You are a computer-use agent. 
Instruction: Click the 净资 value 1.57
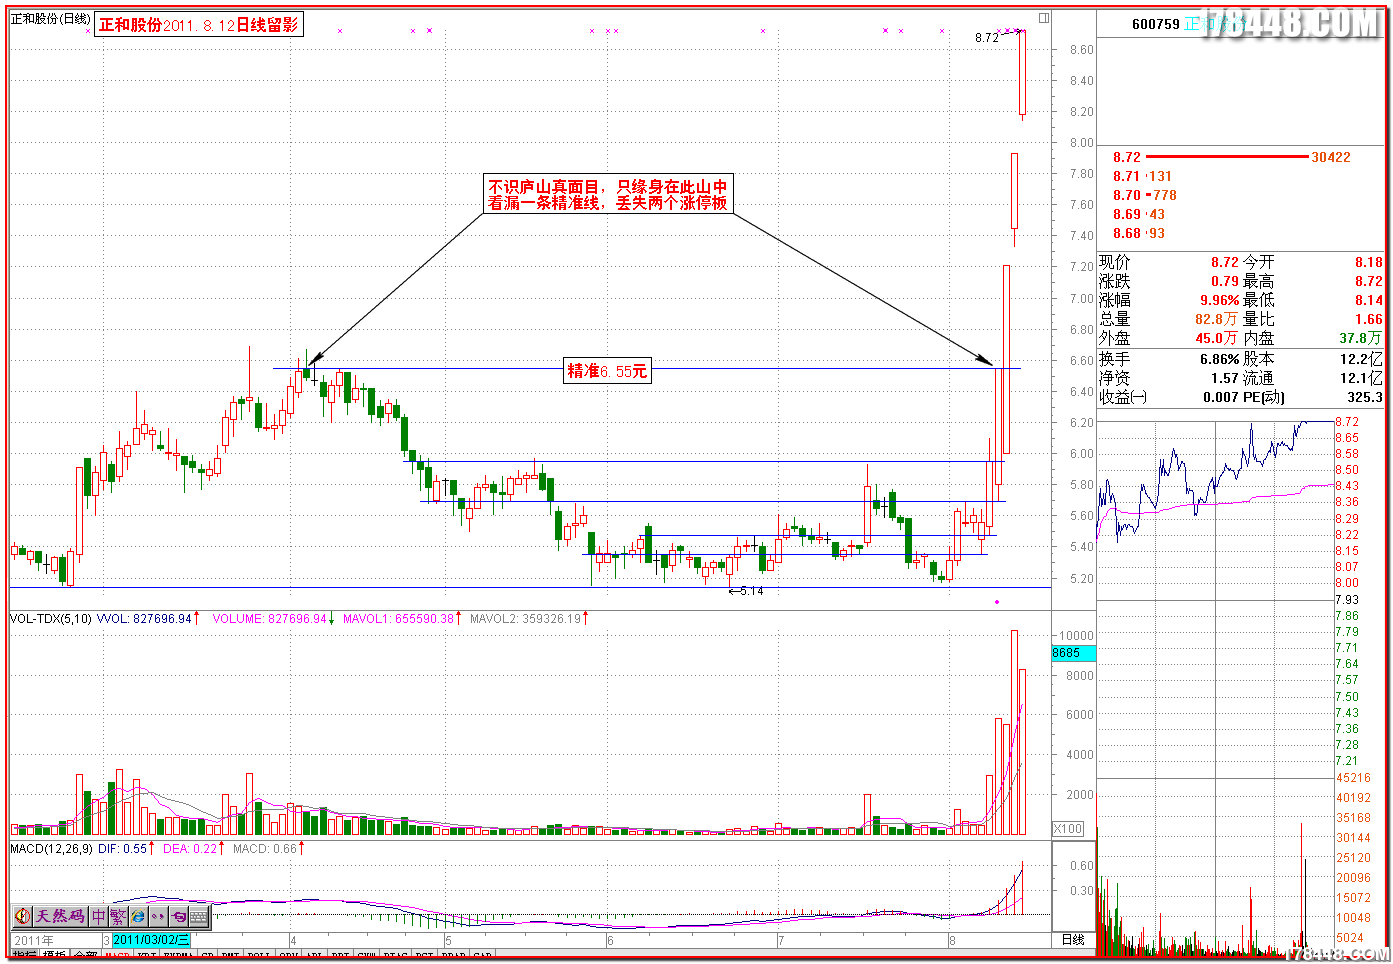(1225, 378)
